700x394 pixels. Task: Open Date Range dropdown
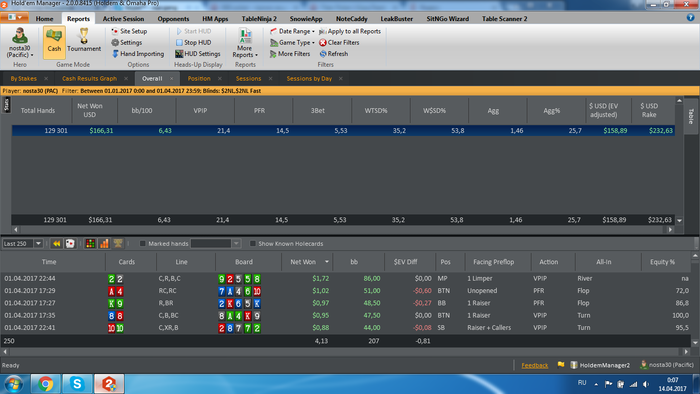292,31
